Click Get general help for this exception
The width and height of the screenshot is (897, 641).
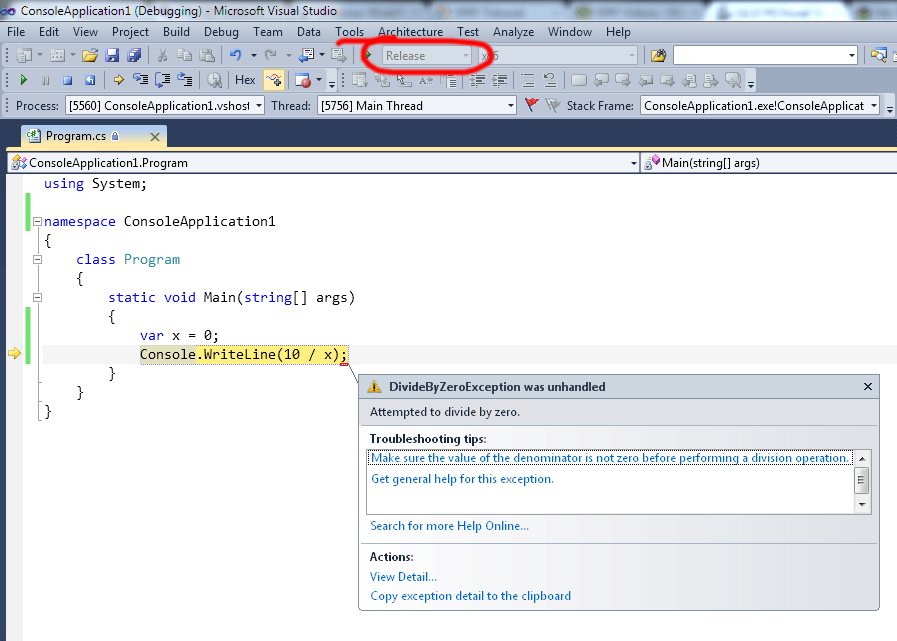click(462, 479)
